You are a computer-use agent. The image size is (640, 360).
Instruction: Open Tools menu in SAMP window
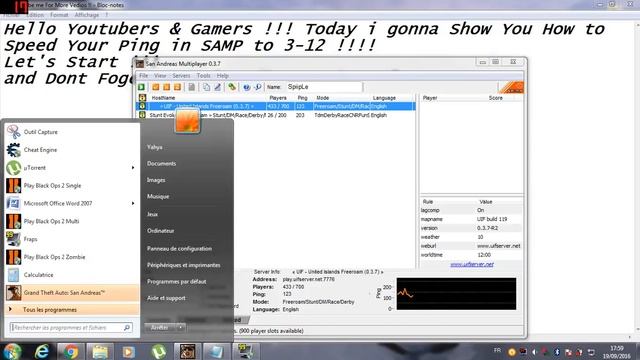[x=203, y=76]
